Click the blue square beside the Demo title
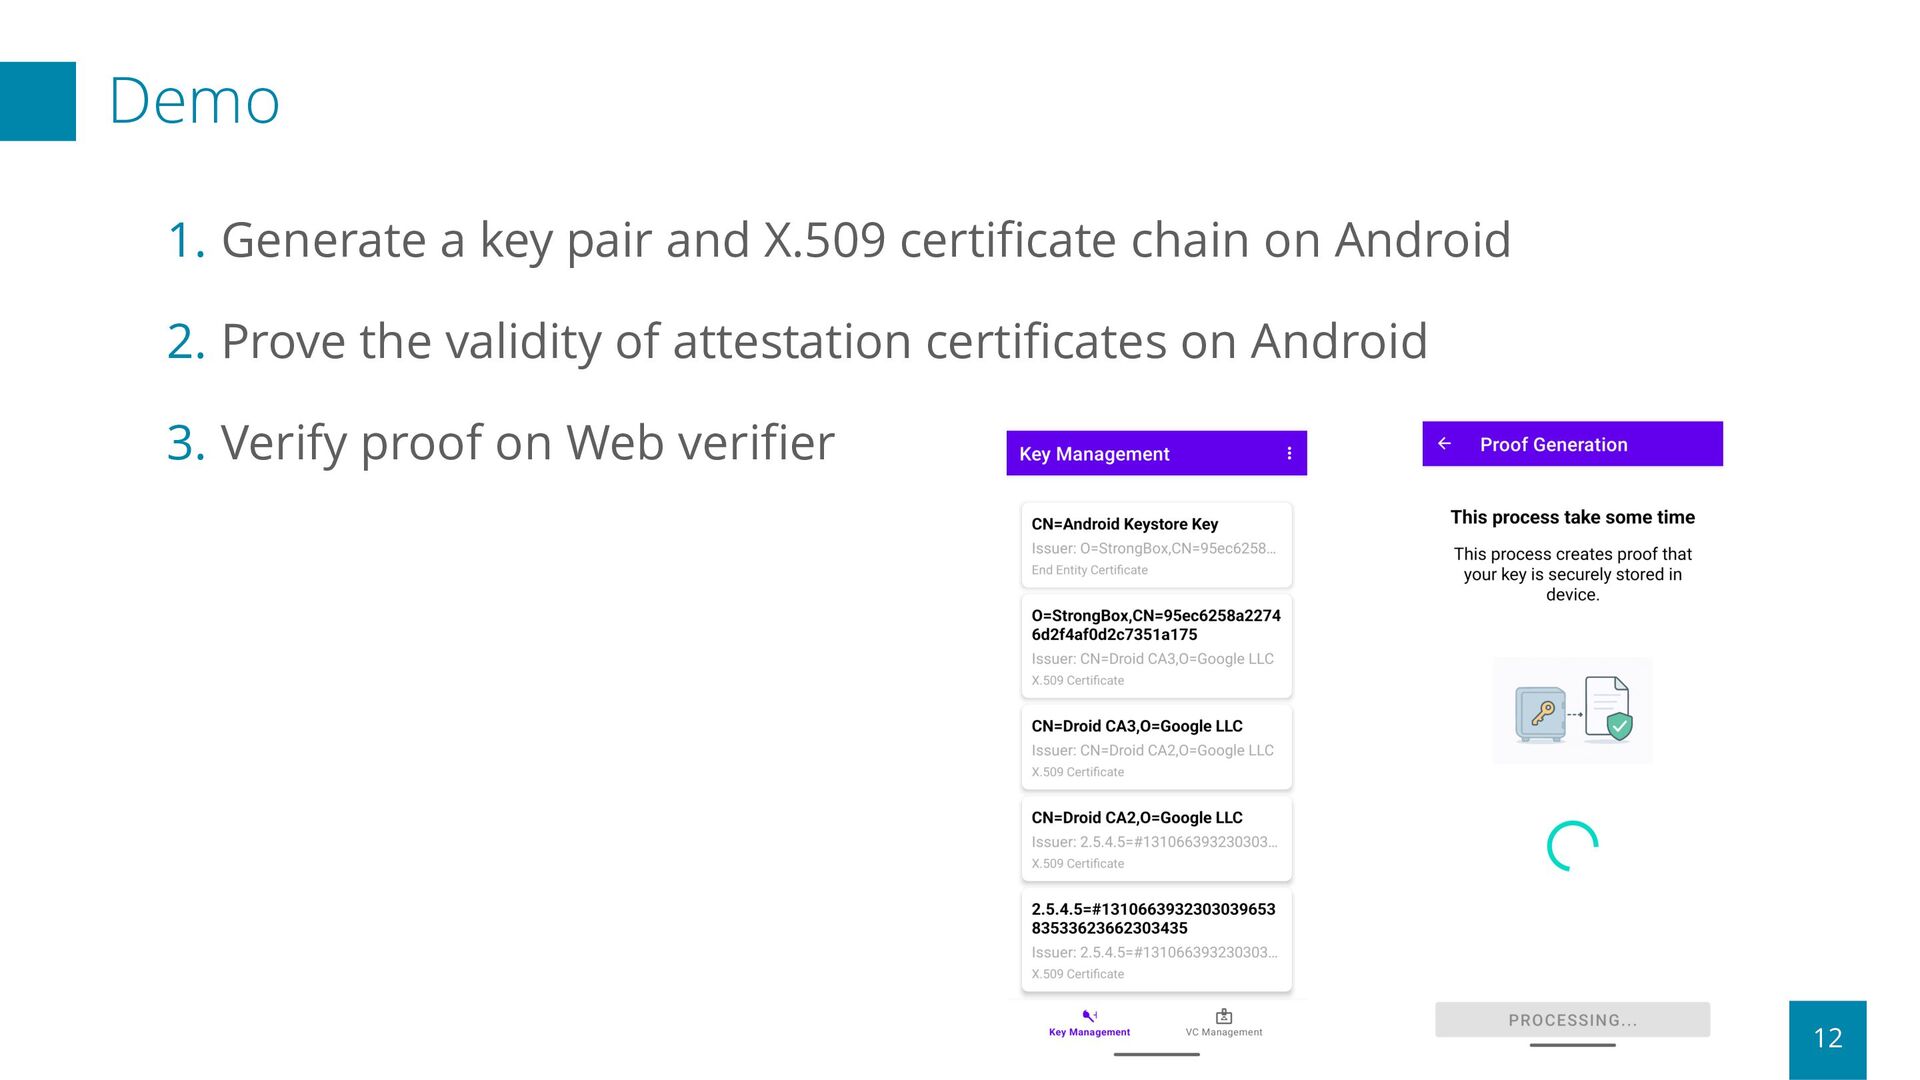Image resolution: width=1920 pixels, height=1080 pixels. (x=38, y=101)
